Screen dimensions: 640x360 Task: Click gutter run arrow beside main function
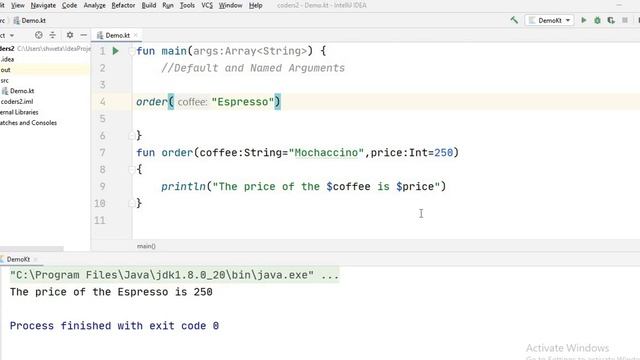coord(116,51)
